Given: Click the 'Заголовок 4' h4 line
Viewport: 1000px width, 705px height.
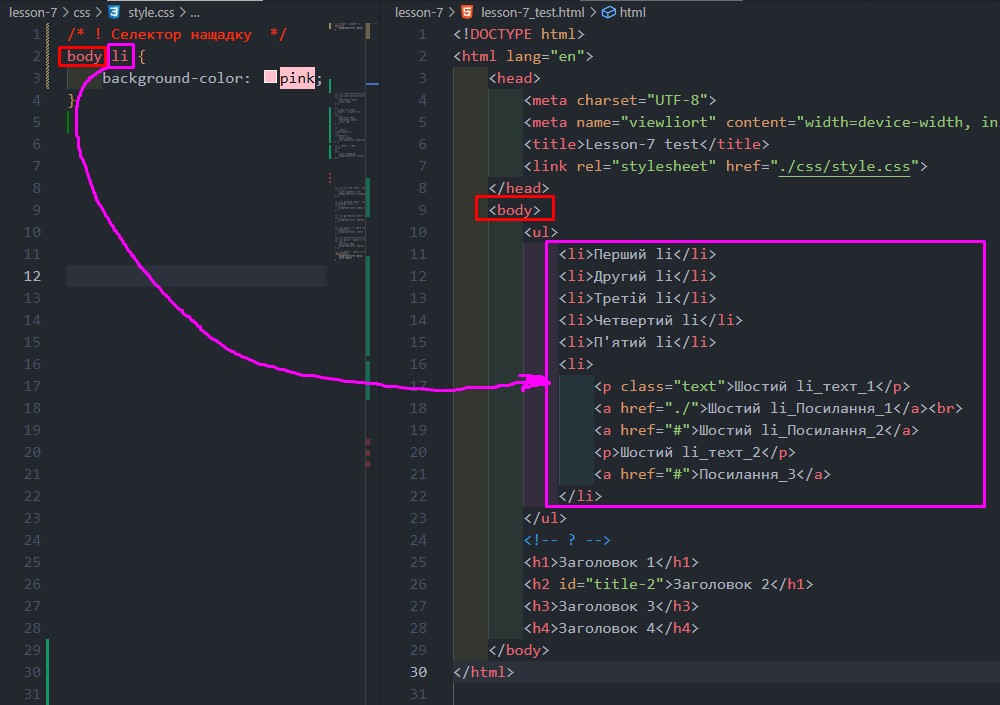Looking at the screenshot, I should point(611,628).
